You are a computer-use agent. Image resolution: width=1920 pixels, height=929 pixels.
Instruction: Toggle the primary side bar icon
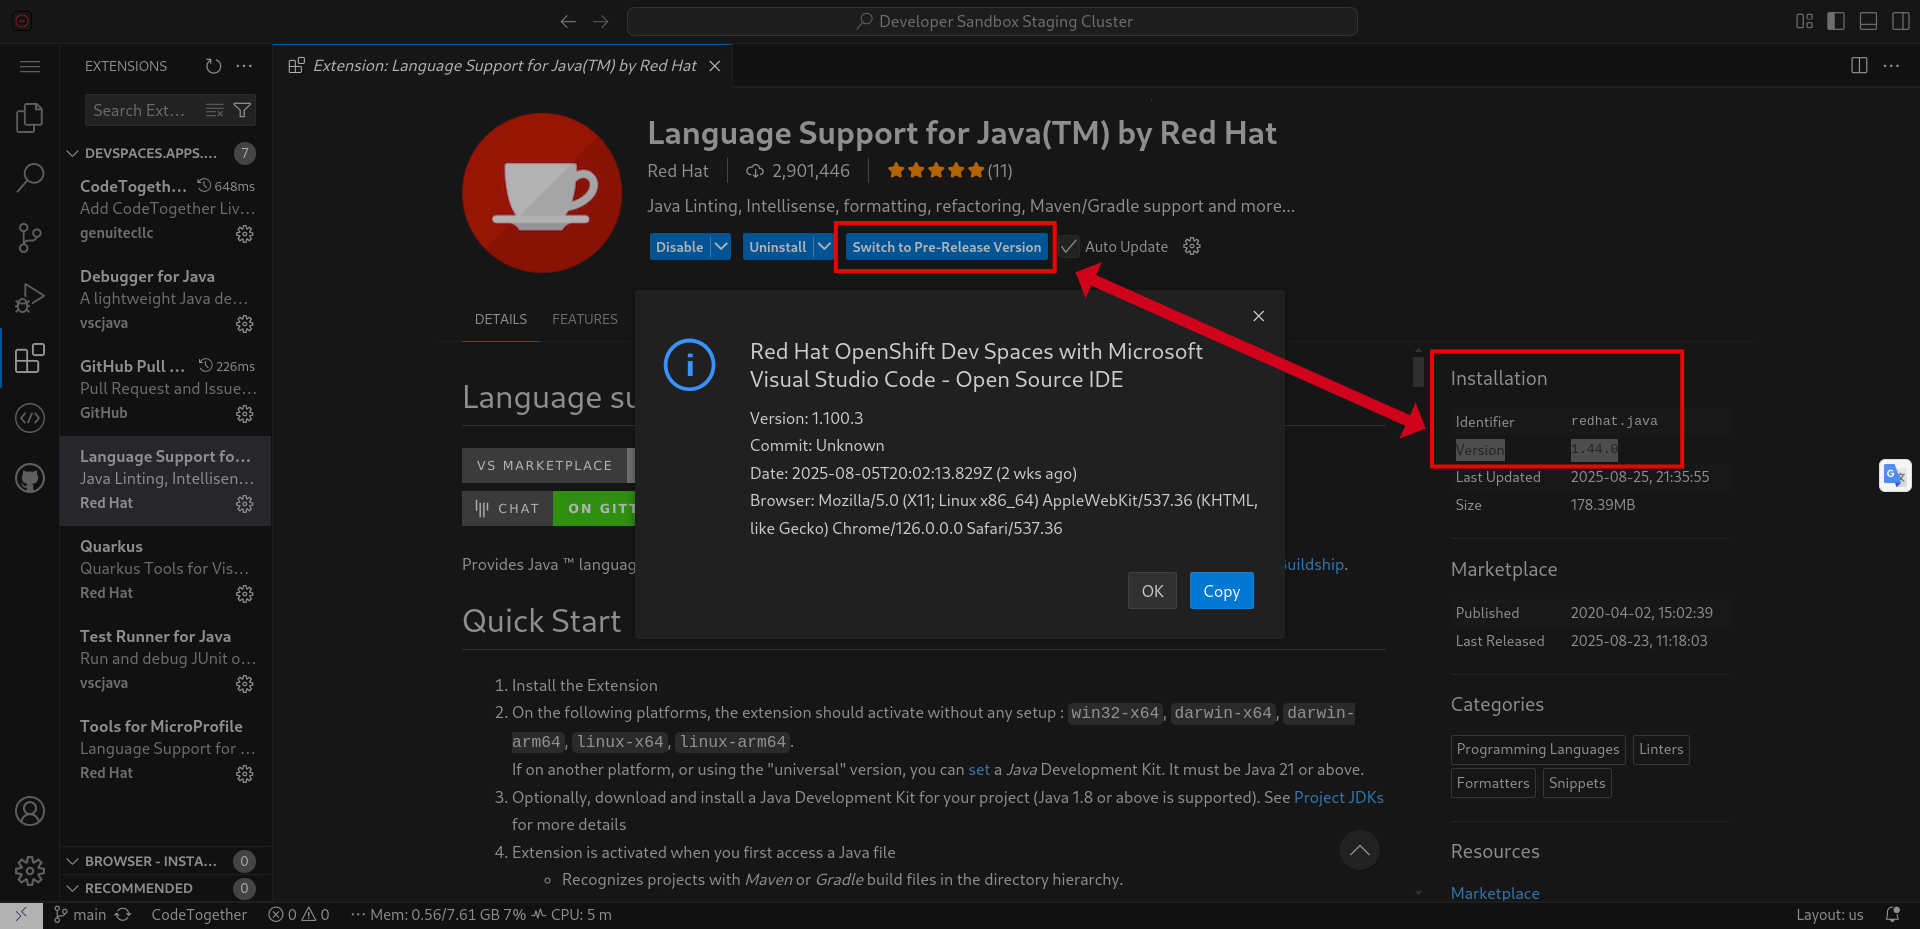[x=1836, y=21]
